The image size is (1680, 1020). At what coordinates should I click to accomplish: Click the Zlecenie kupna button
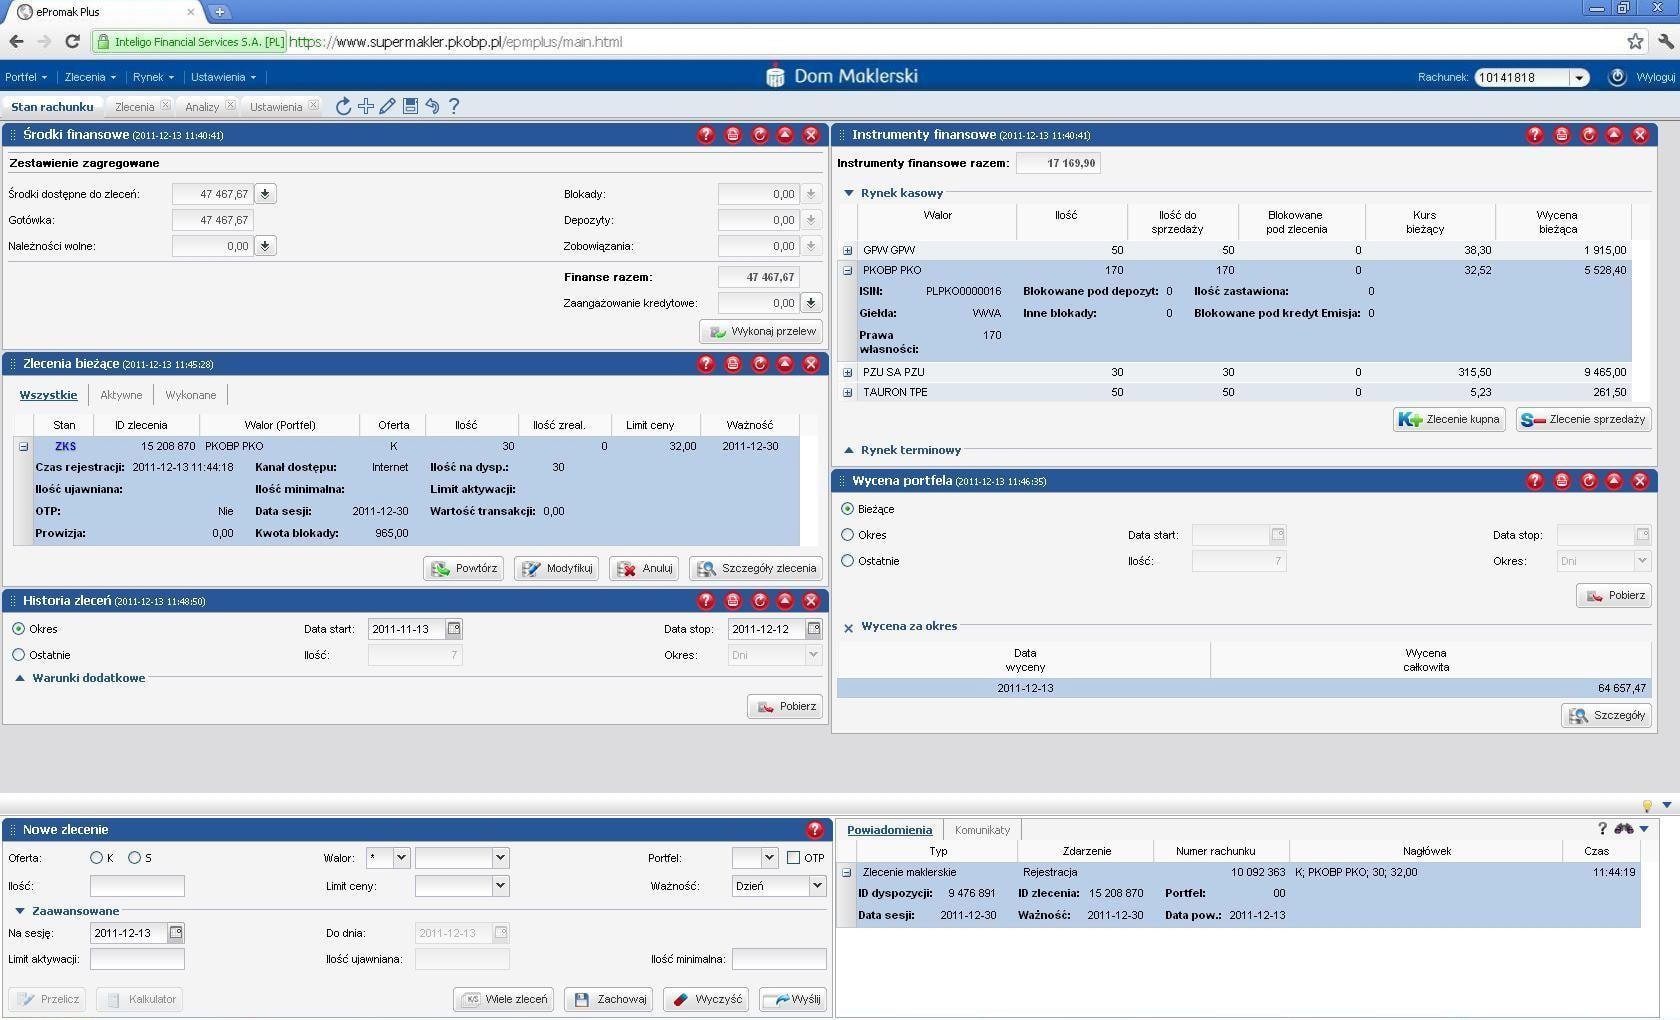click(x=1449, y=420)
